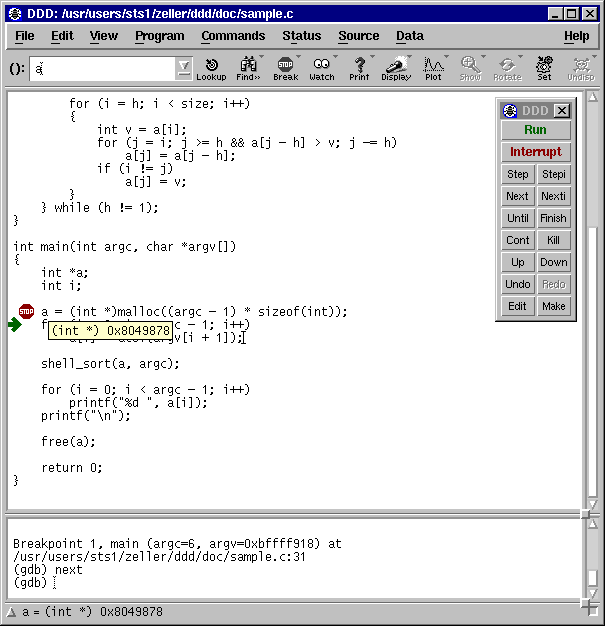This screenshot has width=605, height=626.
Task: Open the Print options dropdown arrow
Action: (x=373, y=57)
